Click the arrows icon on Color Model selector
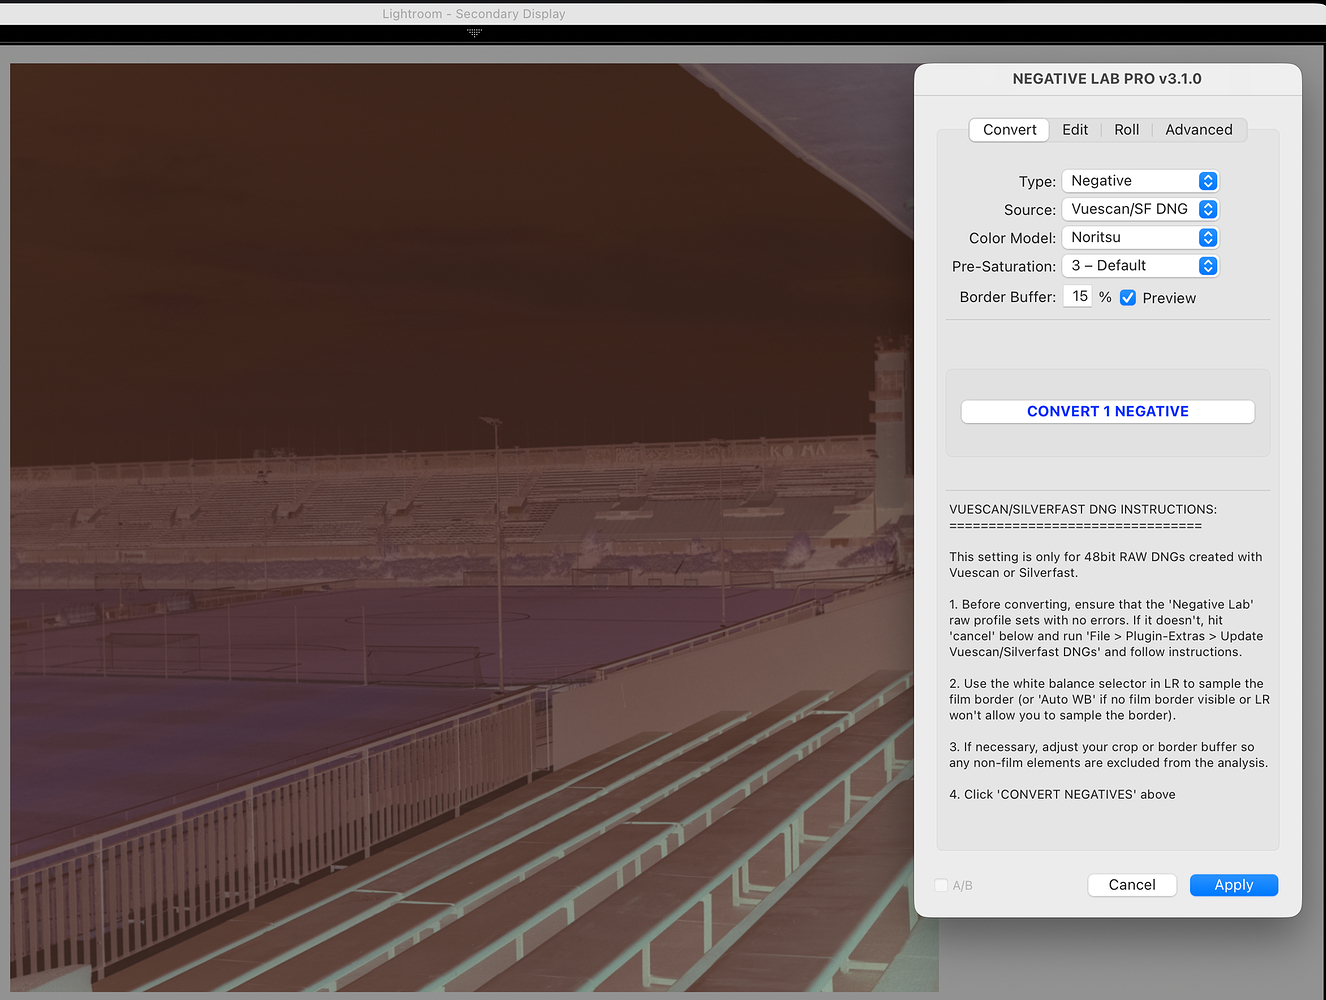The height and width of the screenshot is (1000, 1326). pyautogui.click(x=1207, y=237)
